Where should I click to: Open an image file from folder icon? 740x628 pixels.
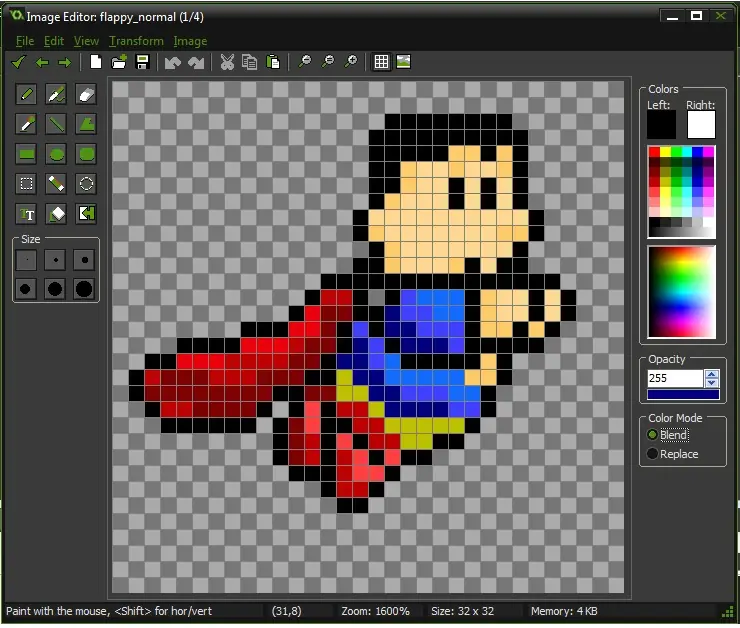(119, 62)
